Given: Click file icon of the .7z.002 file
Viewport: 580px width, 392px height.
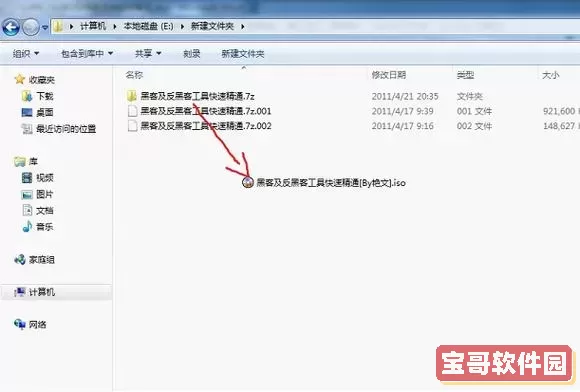Looking at the screenshot, I should click(132, 126).
